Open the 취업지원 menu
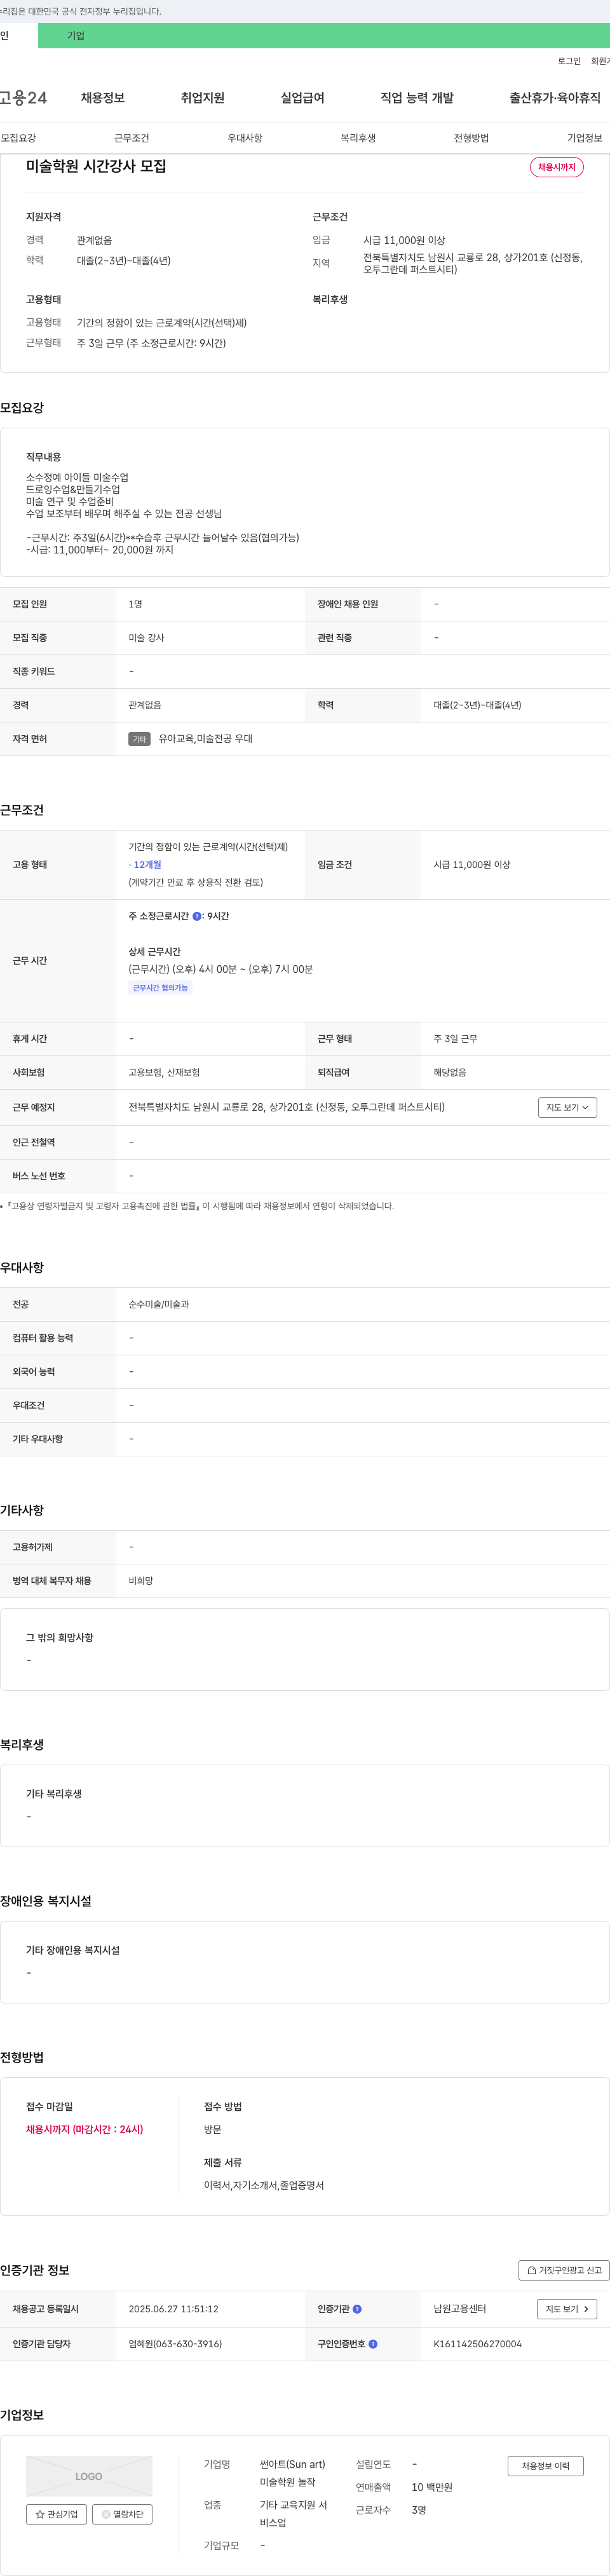Image resolution: width=610 pixels, height=2576 pixels. (x=203, y=98)
